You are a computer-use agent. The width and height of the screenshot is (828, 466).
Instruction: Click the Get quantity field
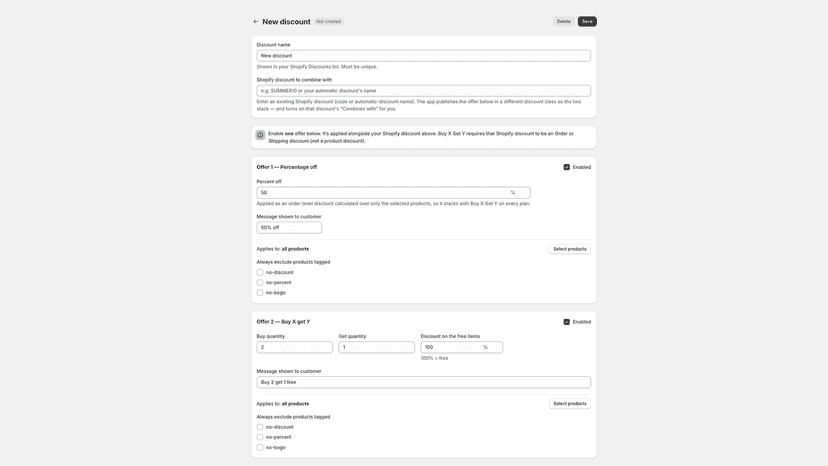click(377, 347)
